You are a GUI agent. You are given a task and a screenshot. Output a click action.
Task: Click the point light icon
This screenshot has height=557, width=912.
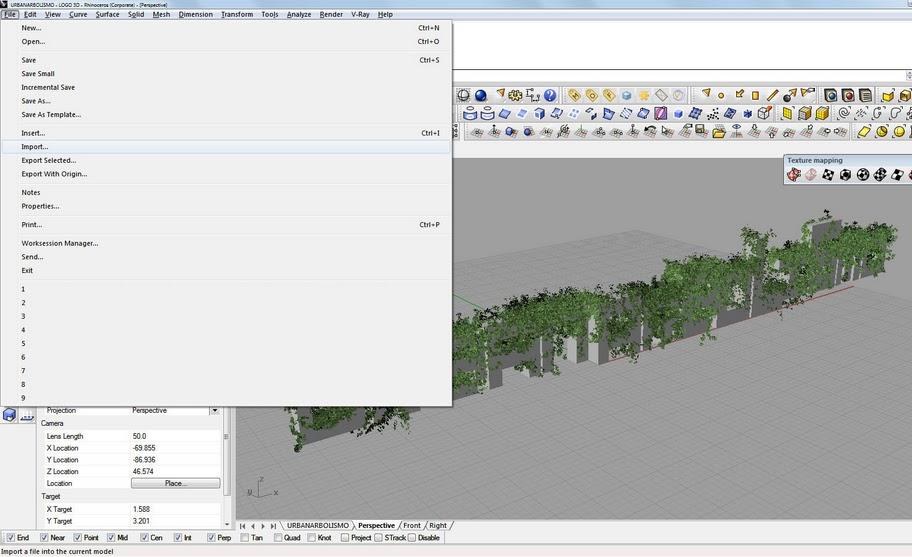721,95
